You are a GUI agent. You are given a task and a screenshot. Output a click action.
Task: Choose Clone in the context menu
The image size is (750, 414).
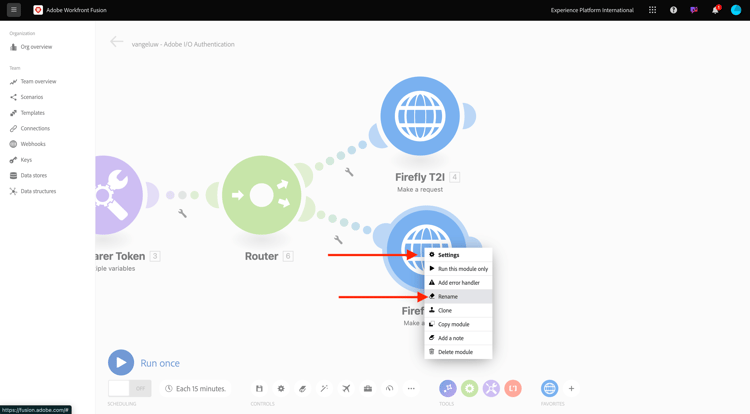(x=458, y=310)
